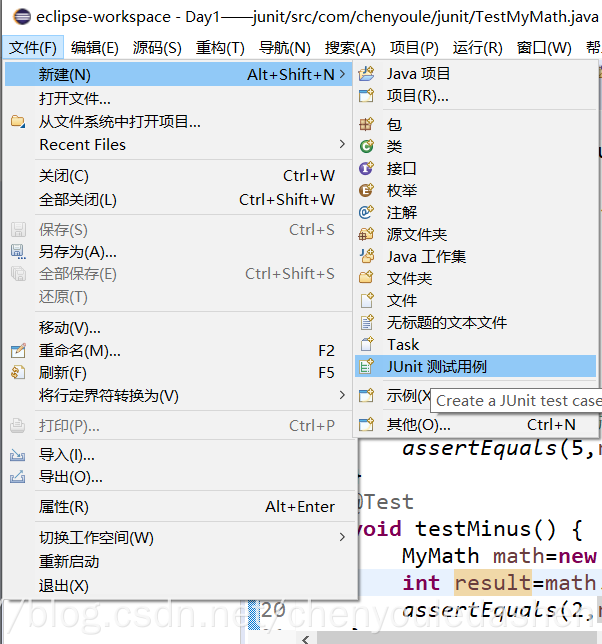This screenshot has width=602, height=644.
Task: Select 无标题的文本文件 entry
Action: pyautogui.click(x=476, y=322)
